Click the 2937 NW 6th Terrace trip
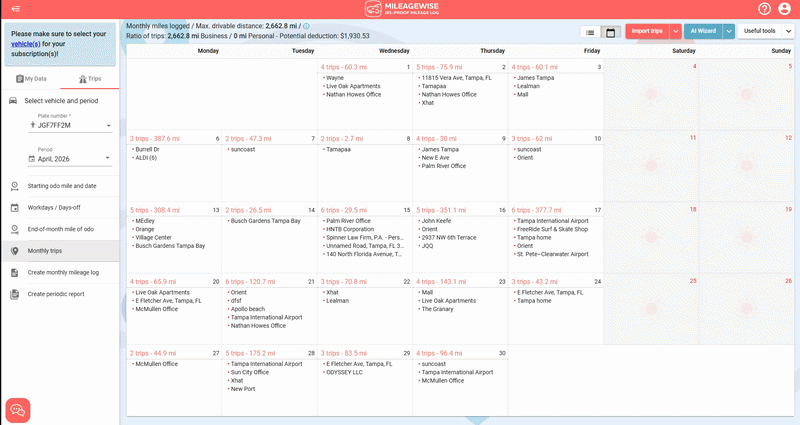 pos(448,237)
